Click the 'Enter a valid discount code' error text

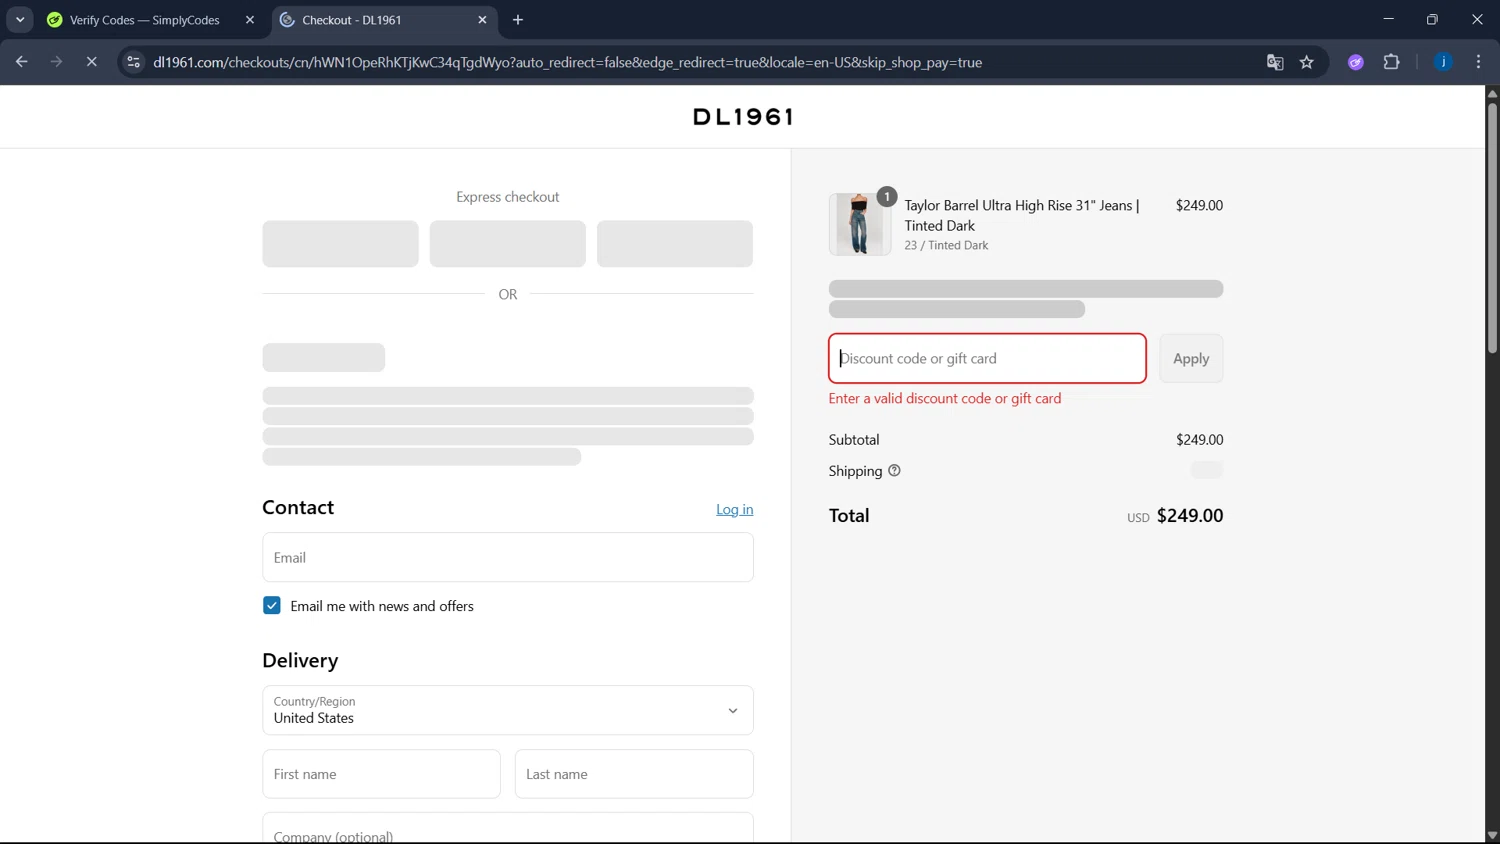945,398
